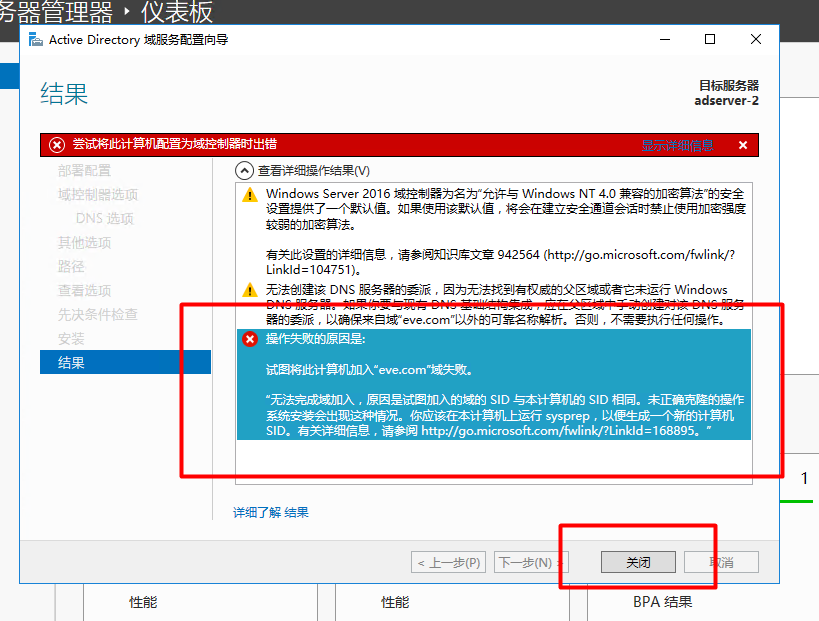This screenshot has height=621, width=819.
Task: Click the knowledge base 942564 message text
Action: tap(500, 262)
